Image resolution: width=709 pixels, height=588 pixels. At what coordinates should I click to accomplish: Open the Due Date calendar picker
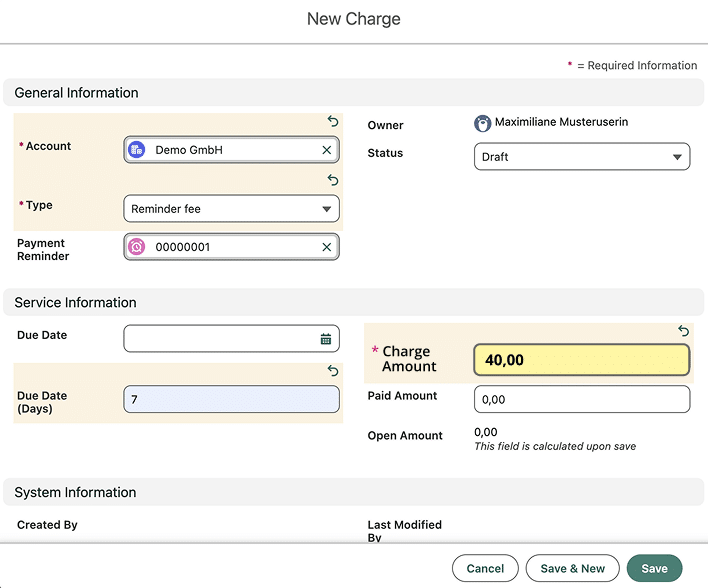point(326,339)
